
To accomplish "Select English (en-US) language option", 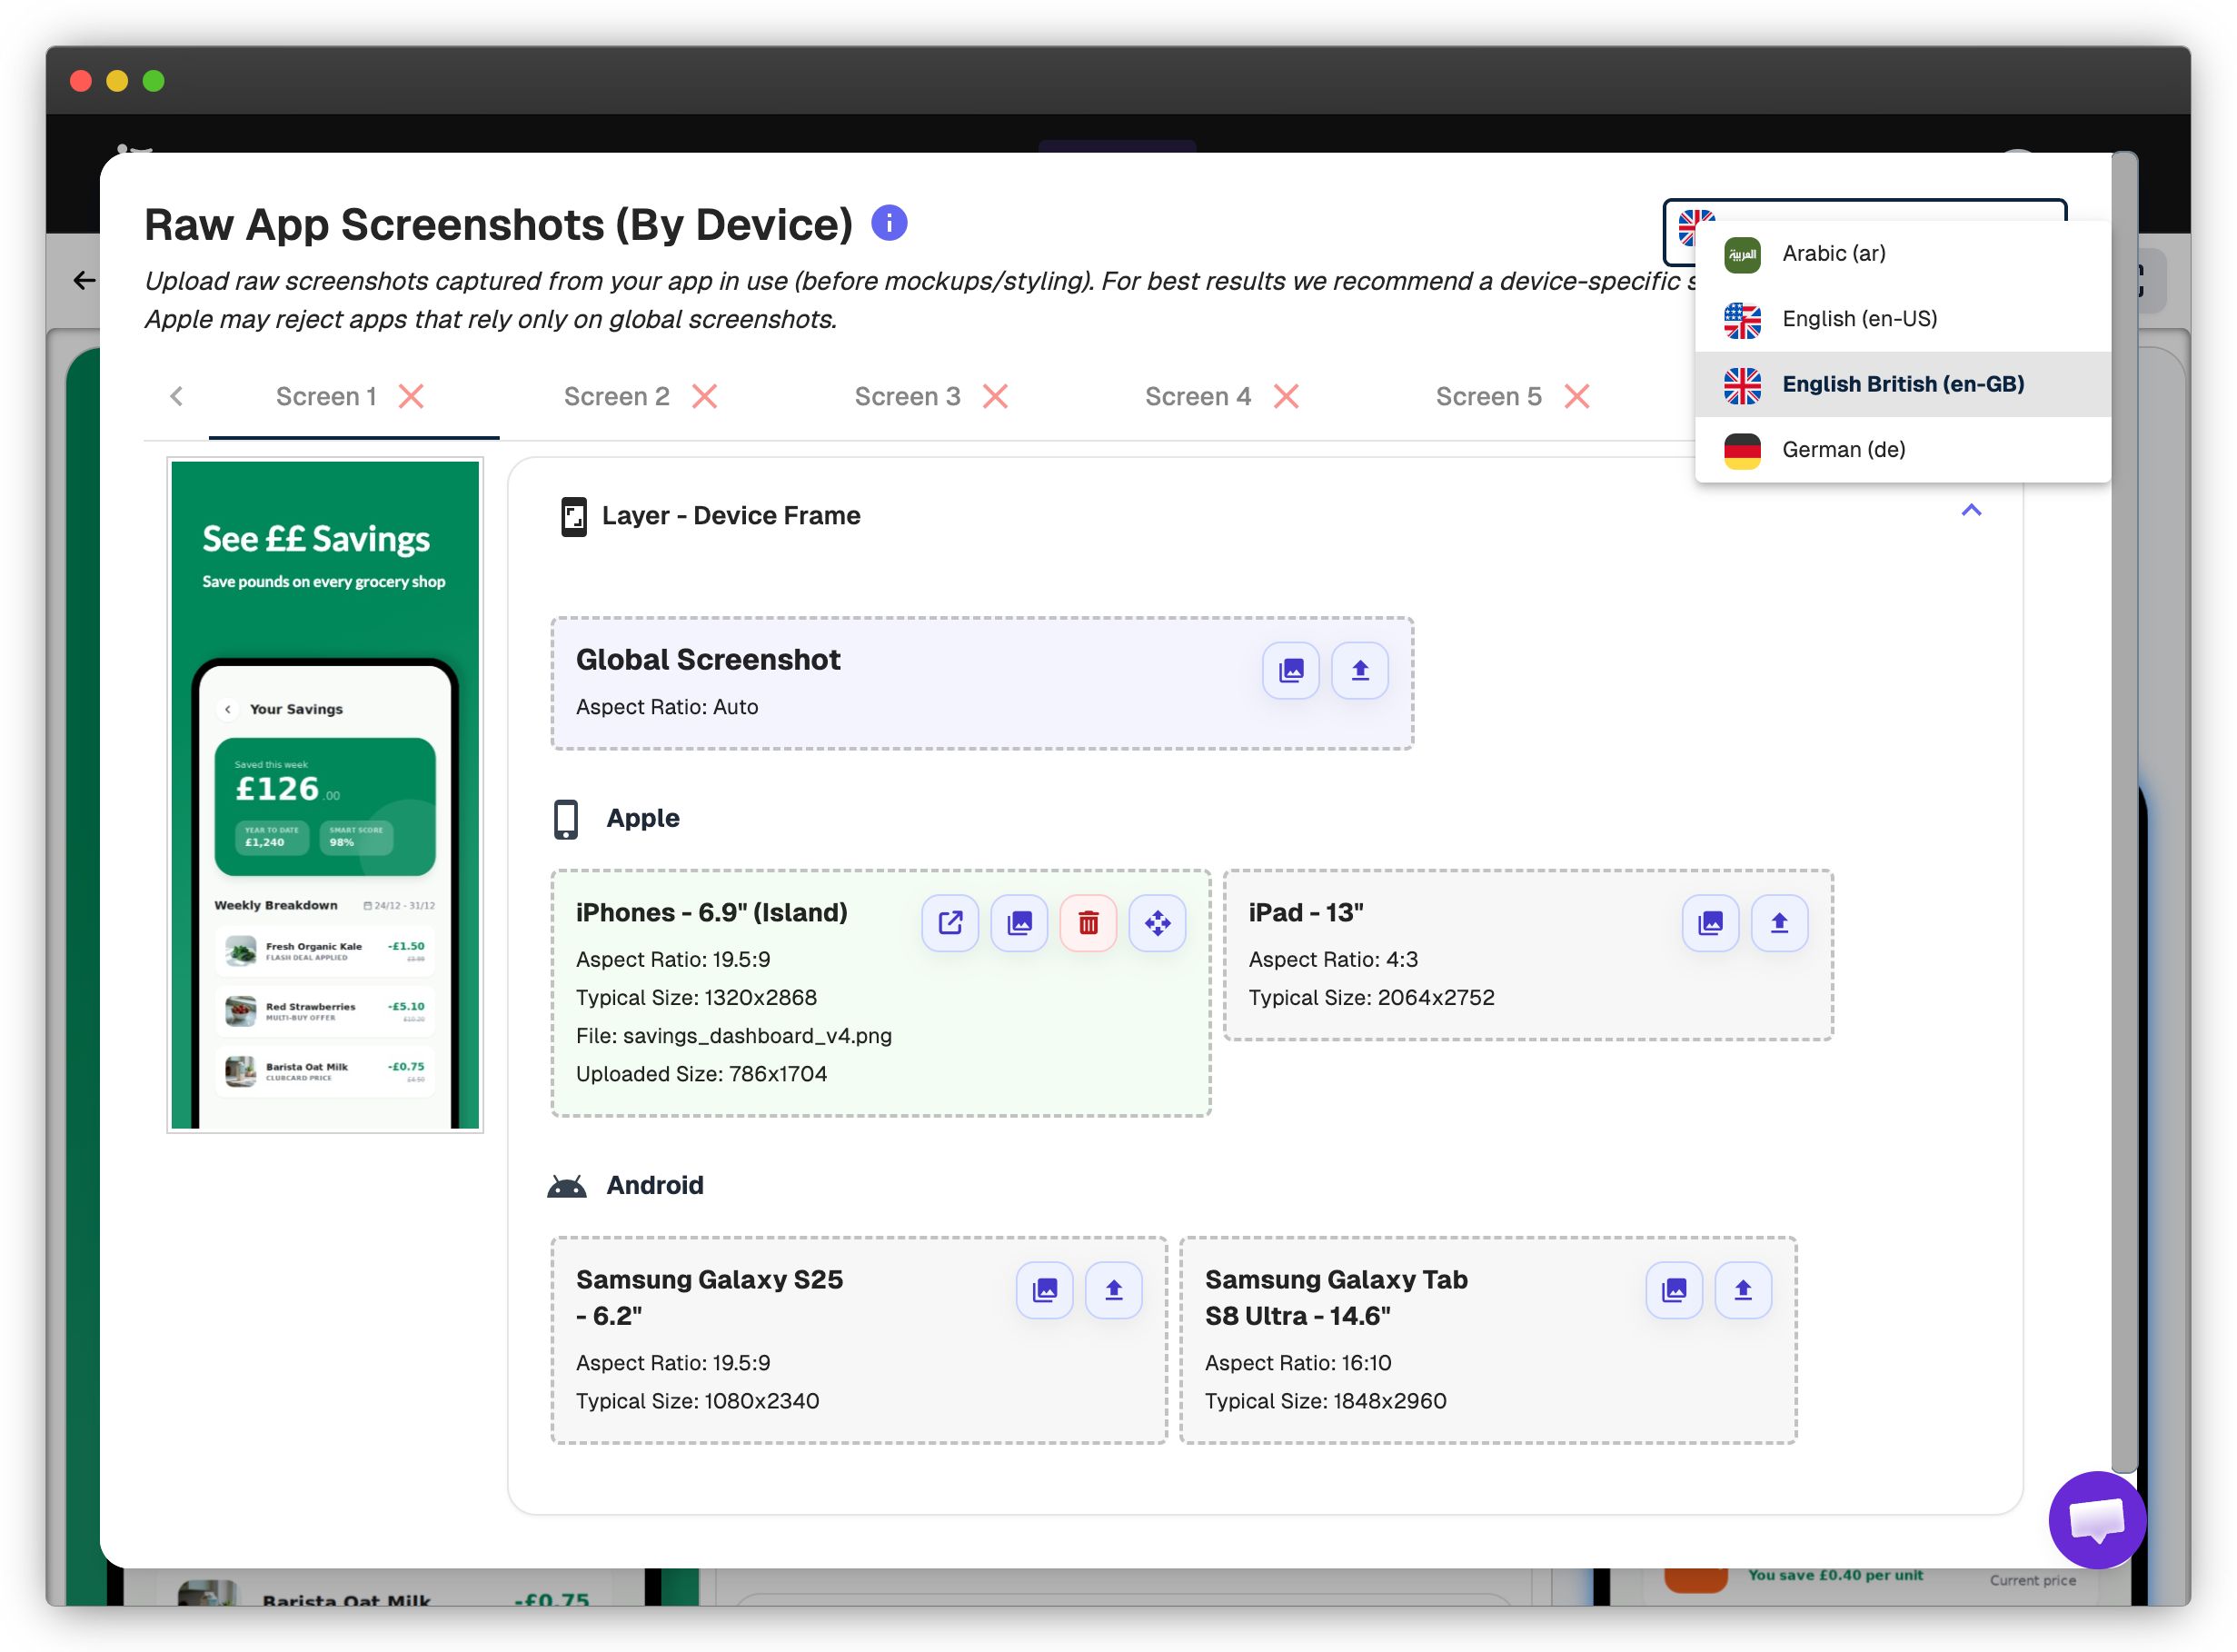I will click(1902, 319).
